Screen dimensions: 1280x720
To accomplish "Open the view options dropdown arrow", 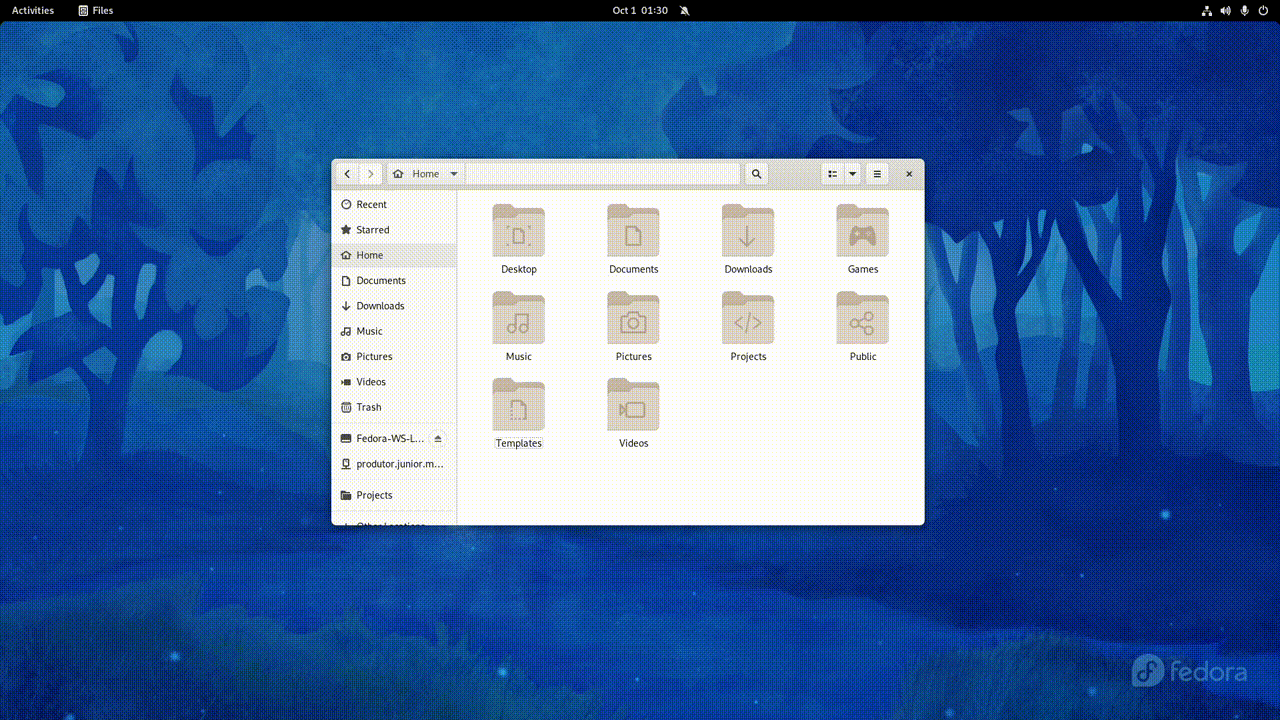I will click(x=852, y=174).
